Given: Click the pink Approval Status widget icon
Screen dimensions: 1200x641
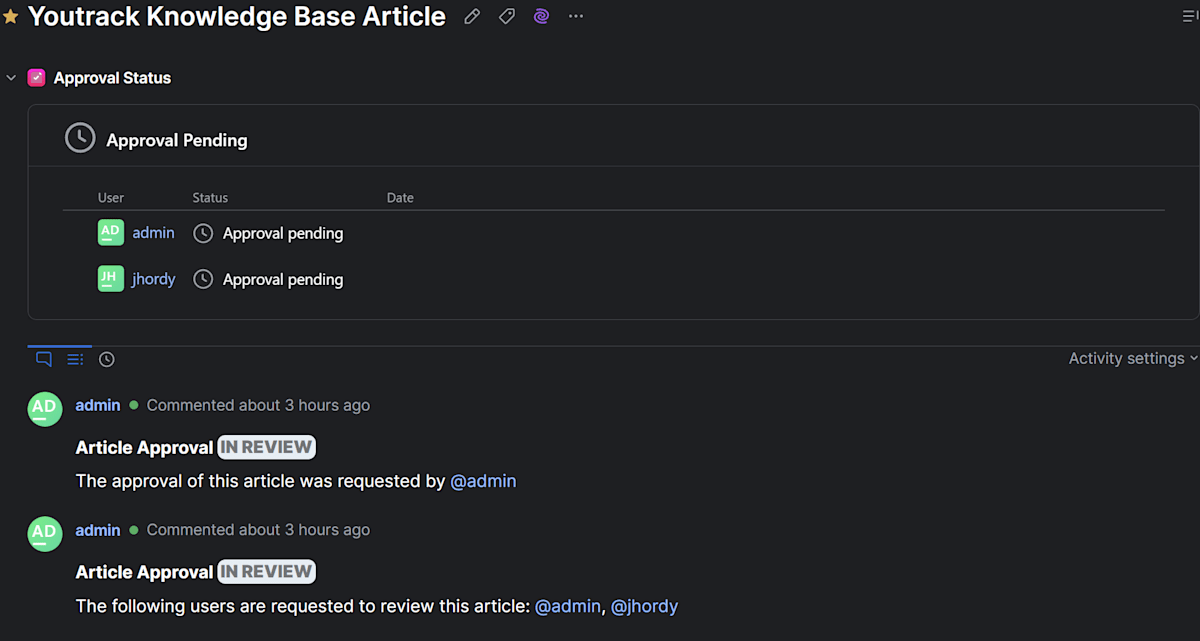Looking at the screenshot, I should pyautogui.click(x=37, y=77).
